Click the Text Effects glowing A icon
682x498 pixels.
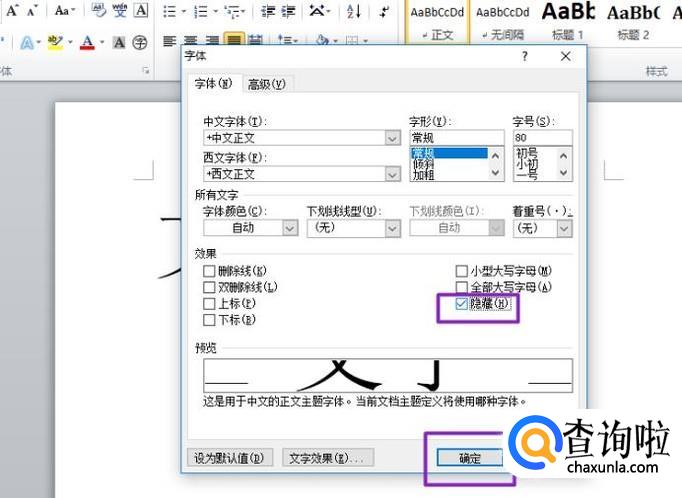point(27,43)
